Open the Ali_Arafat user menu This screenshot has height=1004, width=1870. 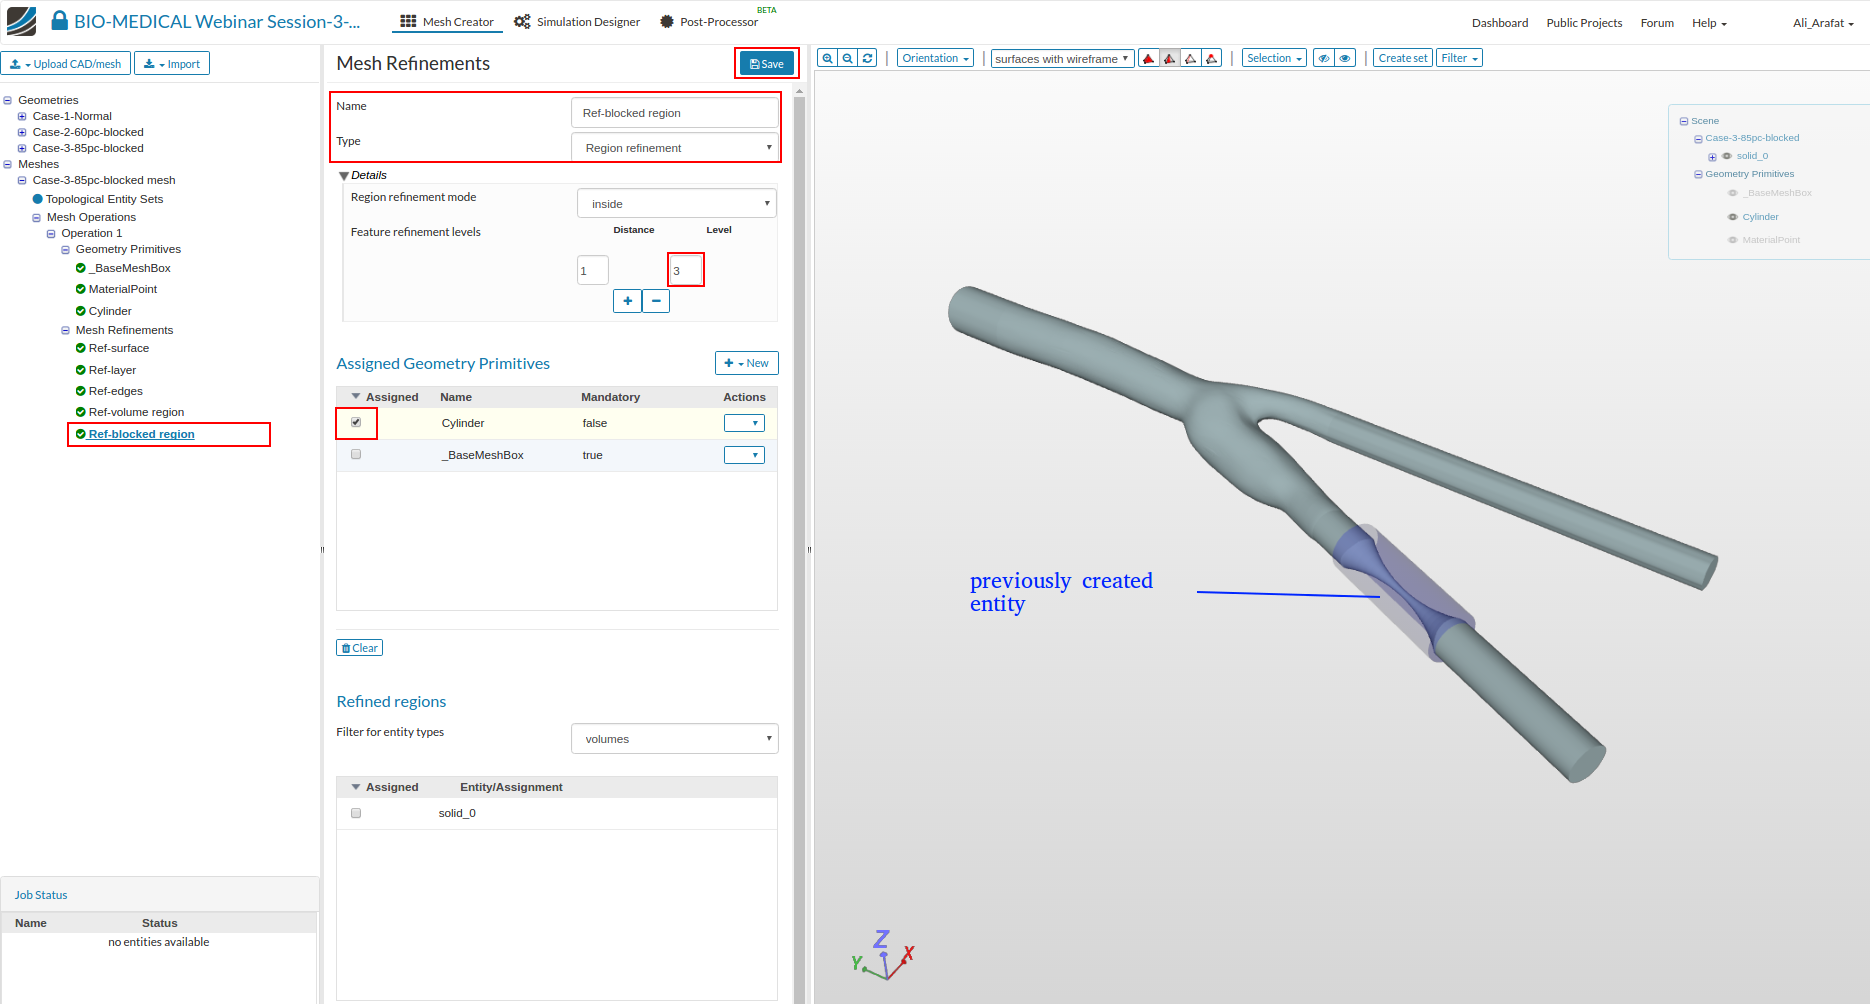[x=1823, y=23]
